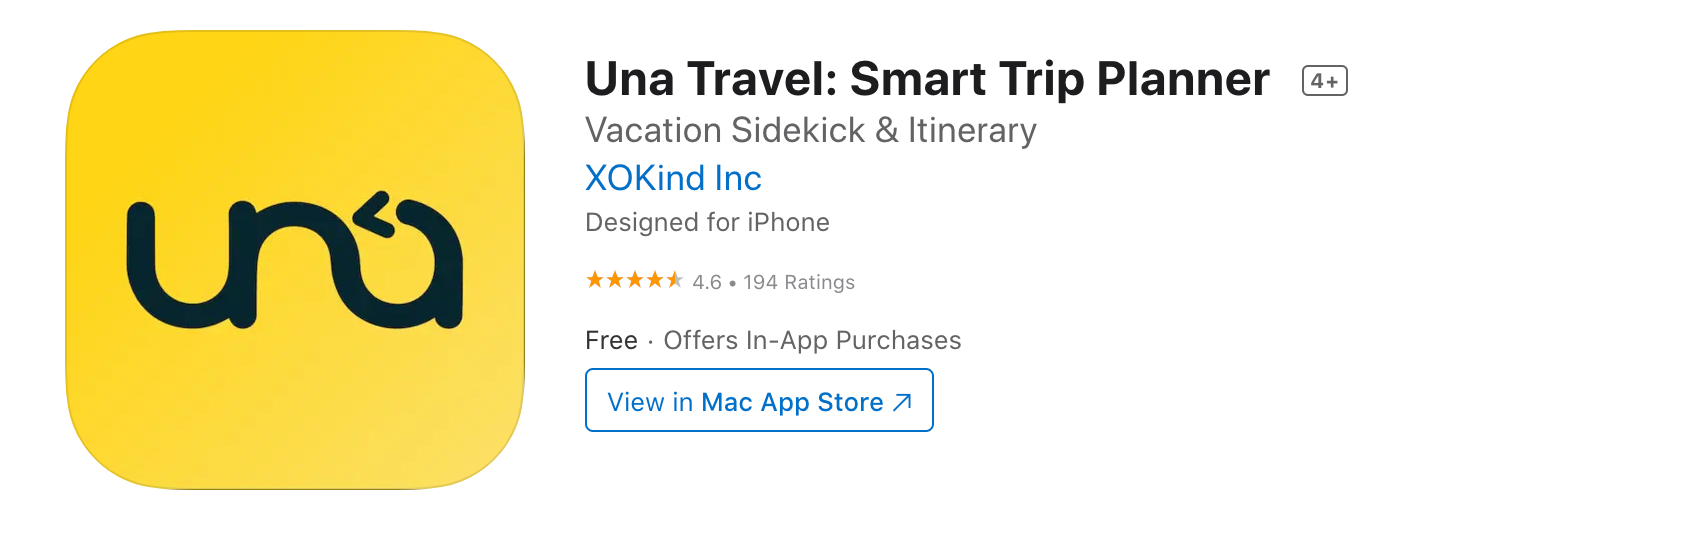1688x538 pixels.
Task: Click the first orange rating star
Action: 595,280
